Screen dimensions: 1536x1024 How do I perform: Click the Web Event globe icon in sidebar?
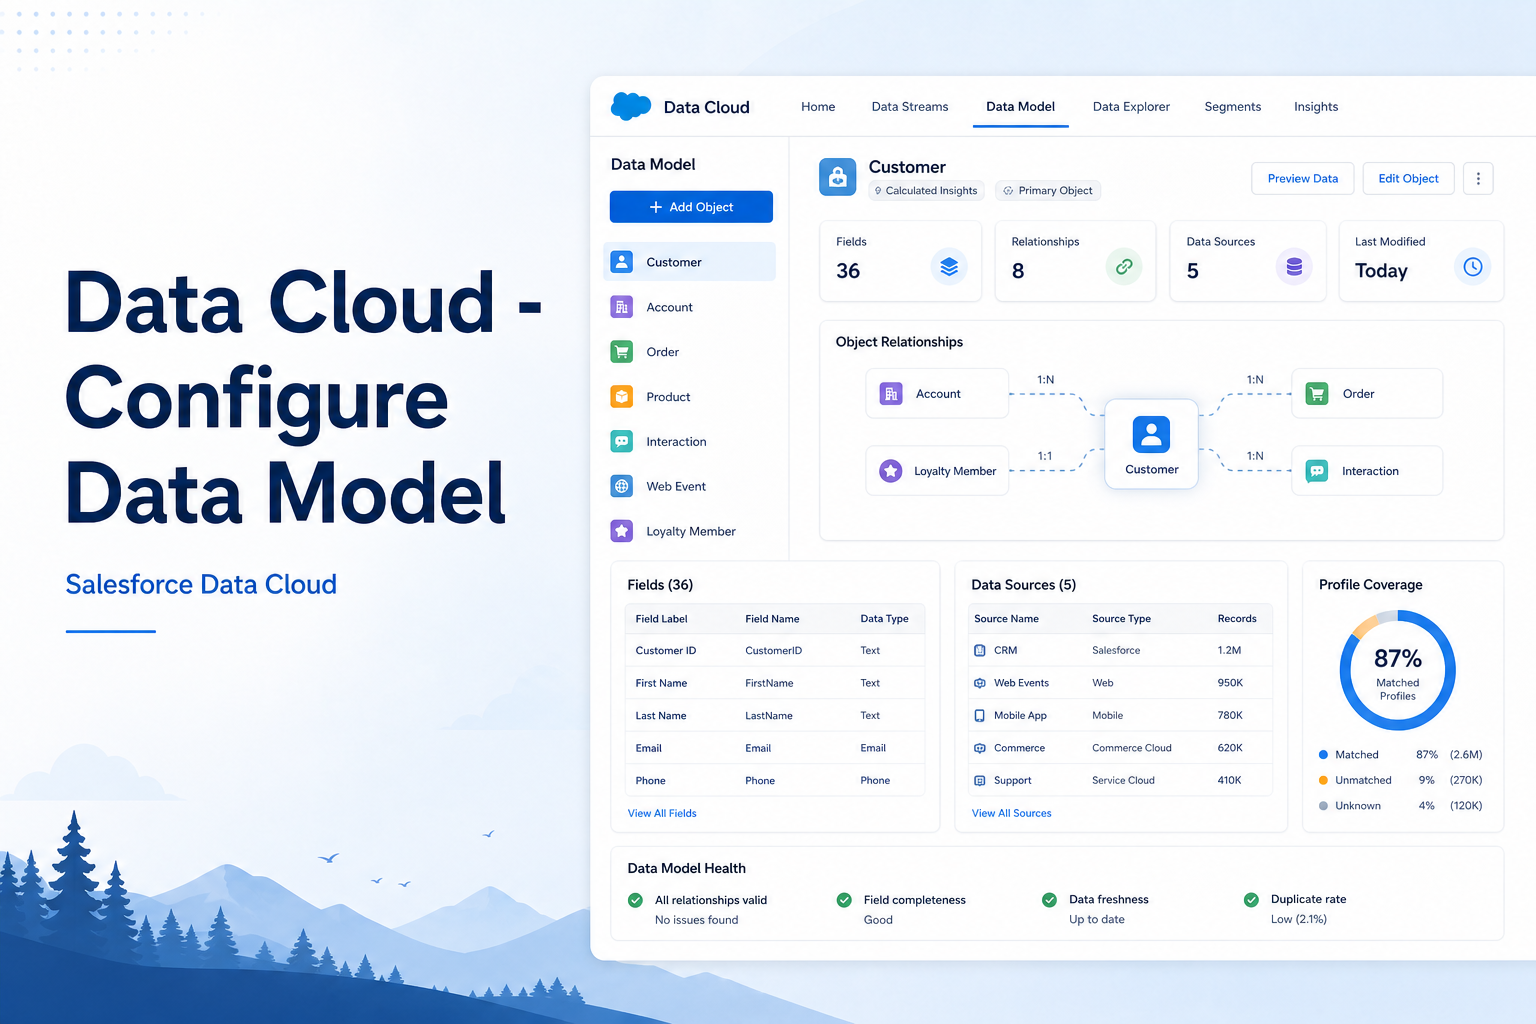622,486
